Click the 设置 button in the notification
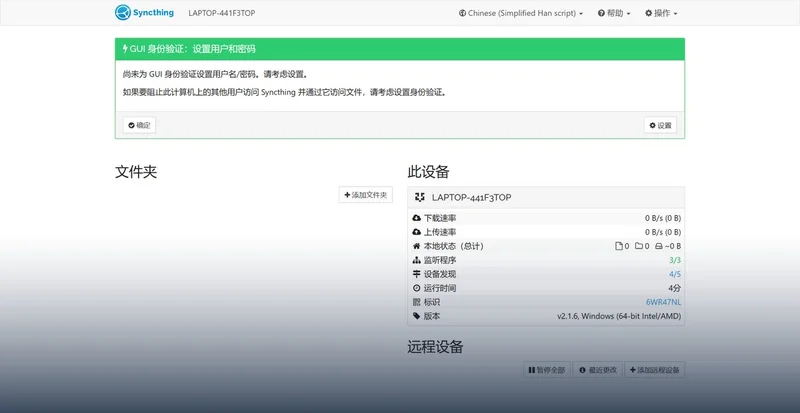The image size is (800, 413). point(660,125)
